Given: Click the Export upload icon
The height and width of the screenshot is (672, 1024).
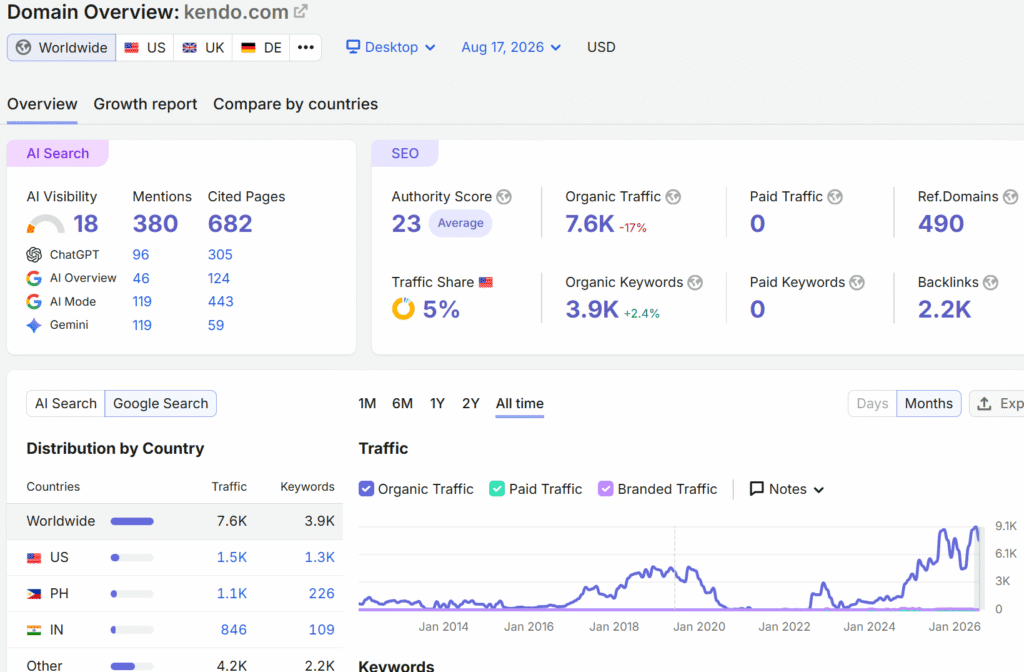Looking at the screenshot, I should 984,404.
